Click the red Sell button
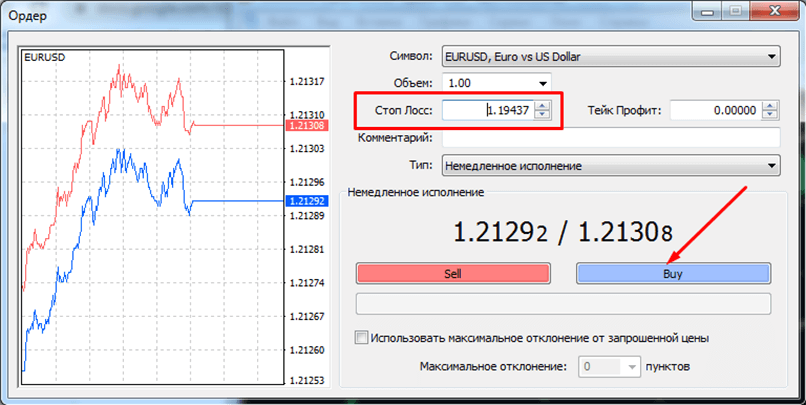This screenshot has width=806, height=405. [453, 273]
